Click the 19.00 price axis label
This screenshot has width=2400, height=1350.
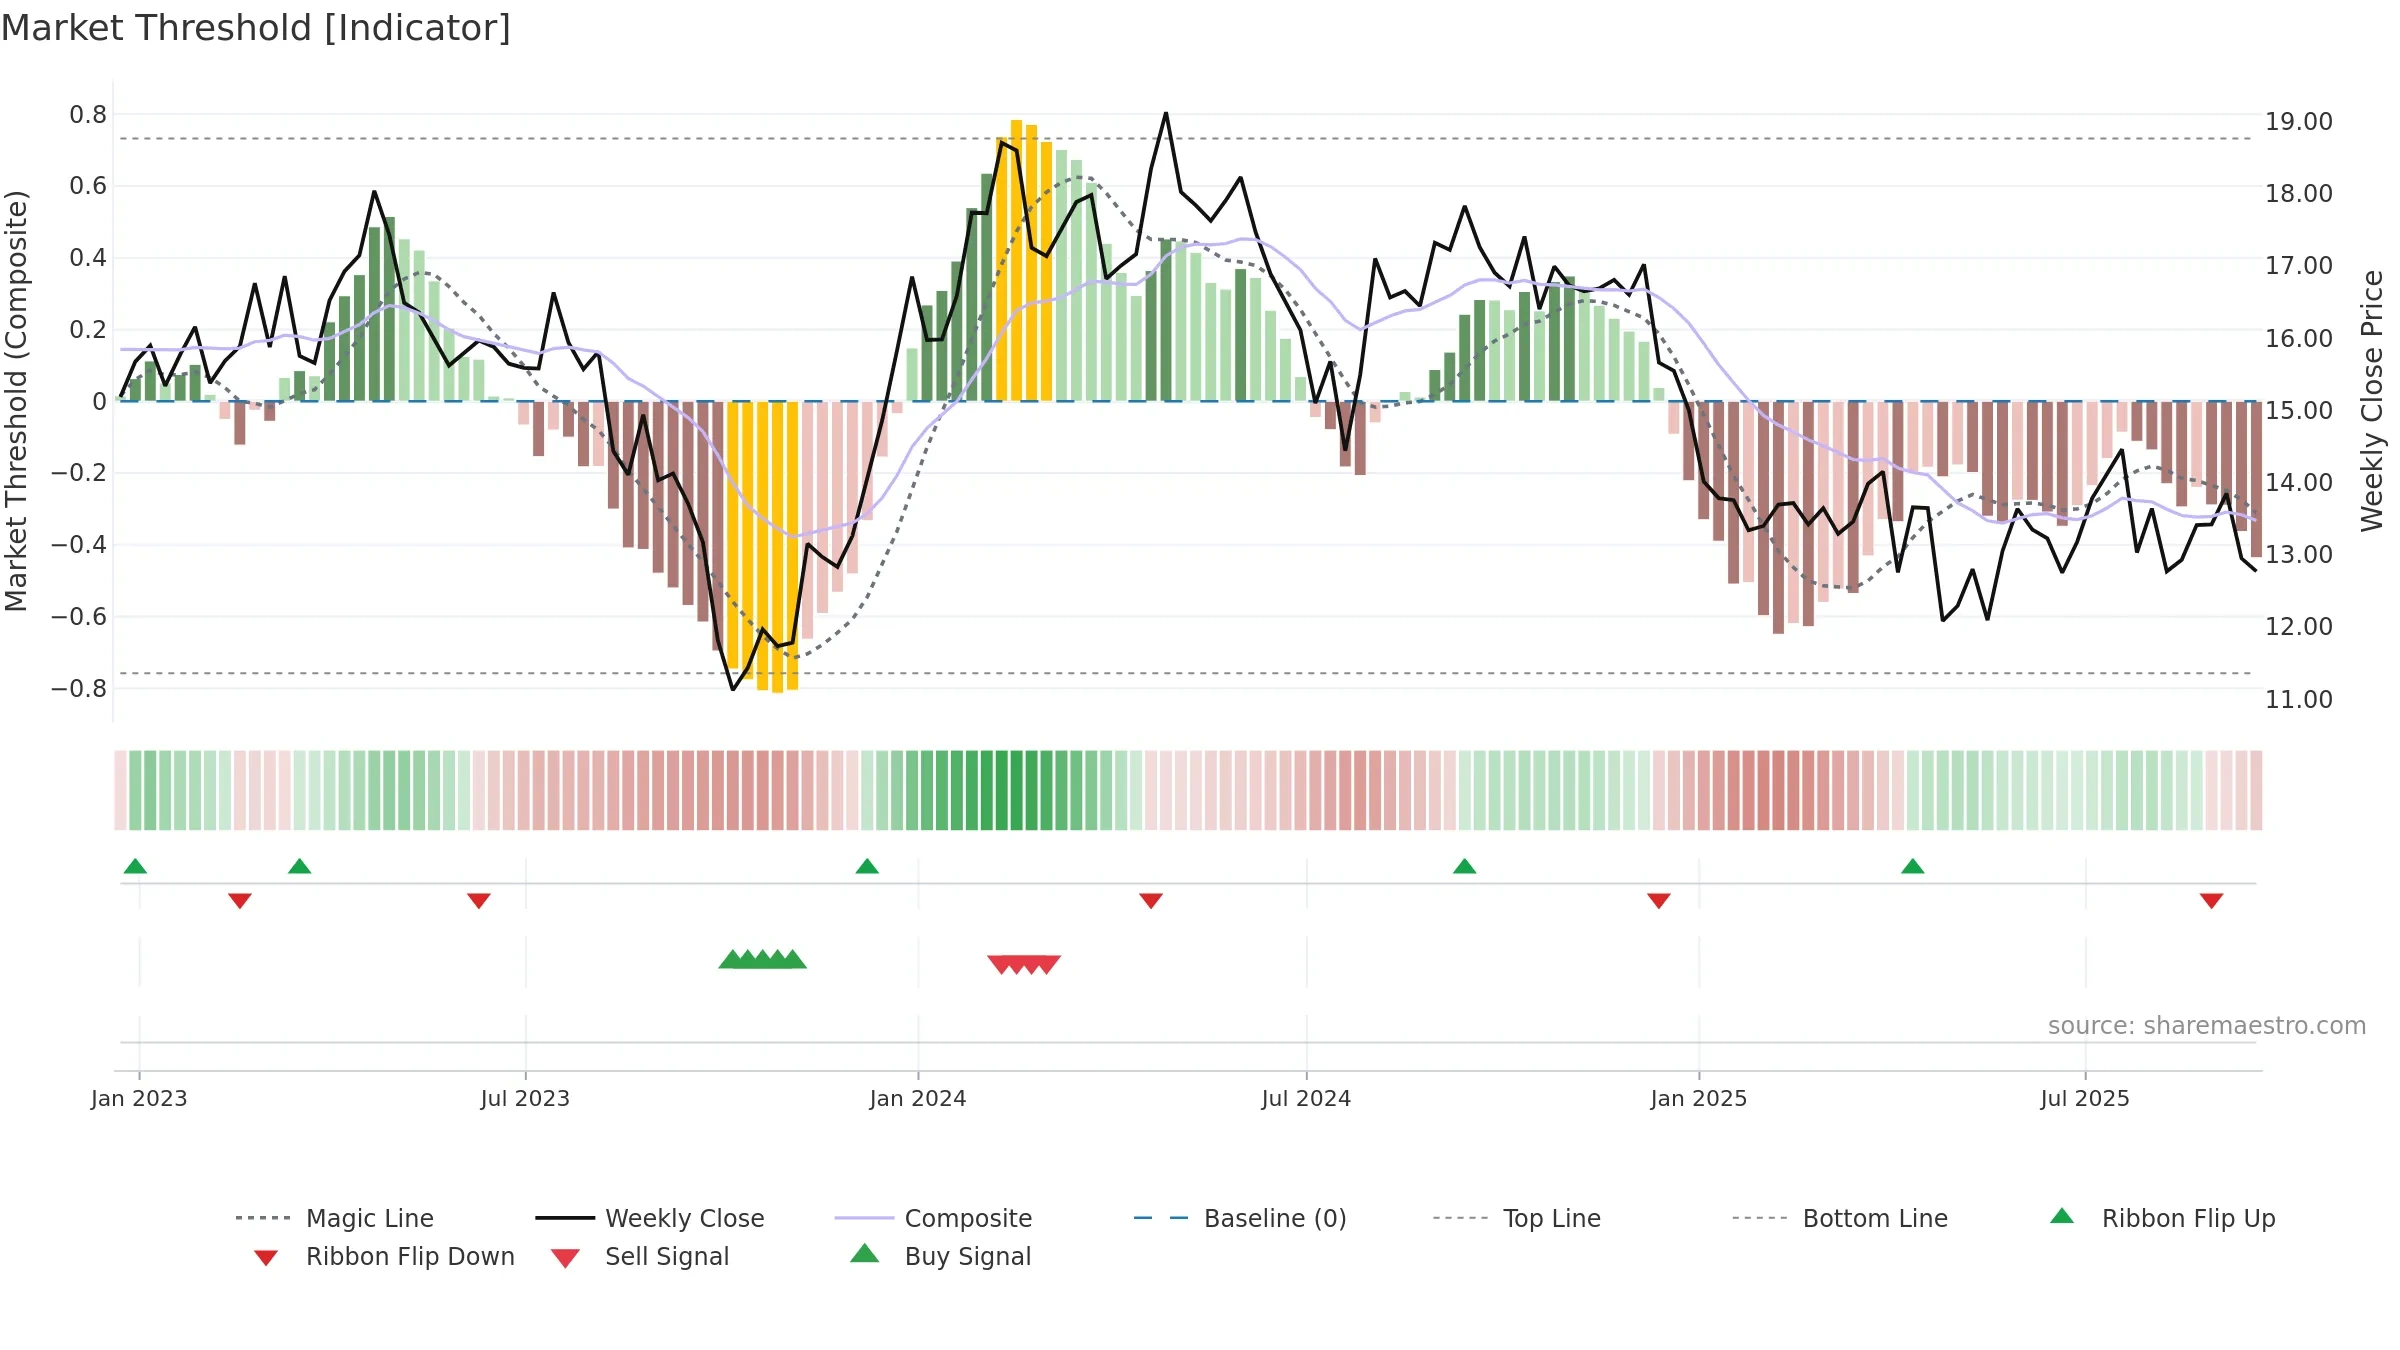click(x=2299, y=122)
